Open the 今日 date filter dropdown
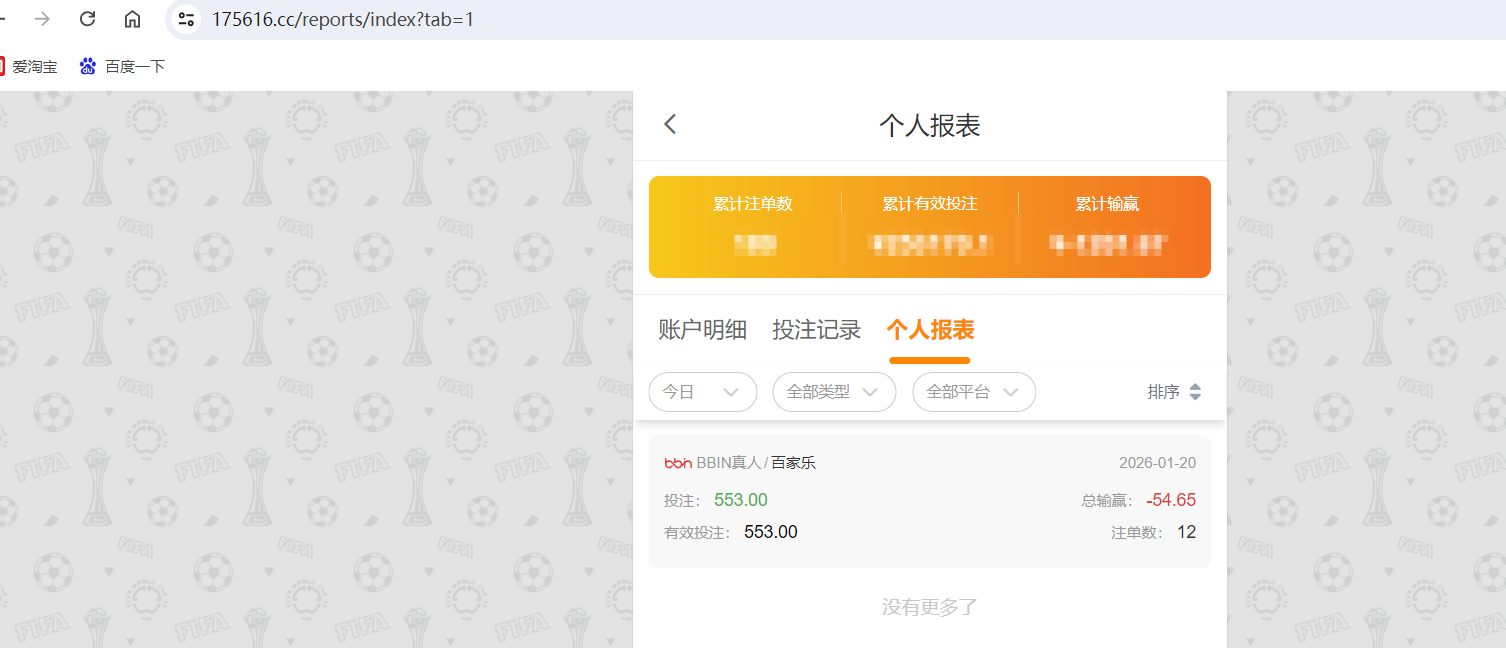The height and width of the screenshot is (648, 1506). coord(703,392)
